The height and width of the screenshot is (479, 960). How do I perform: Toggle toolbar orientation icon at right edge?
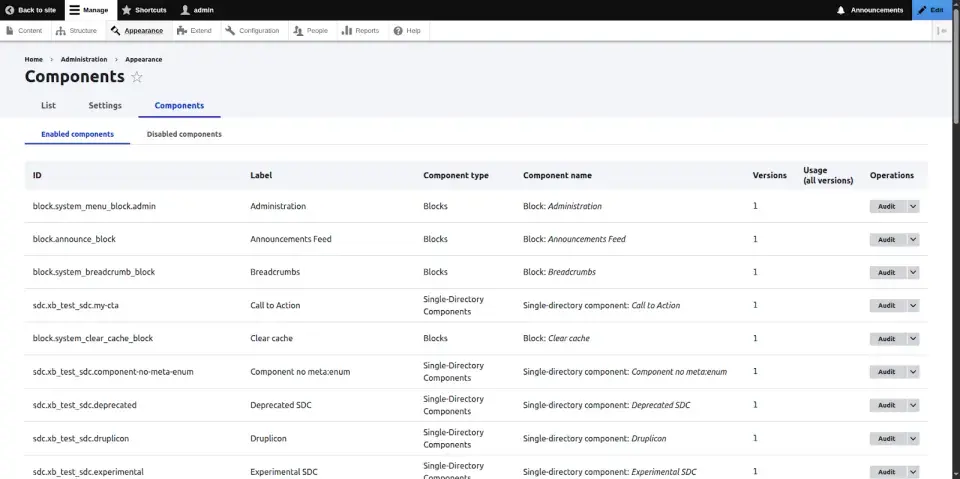click(942, 31)
